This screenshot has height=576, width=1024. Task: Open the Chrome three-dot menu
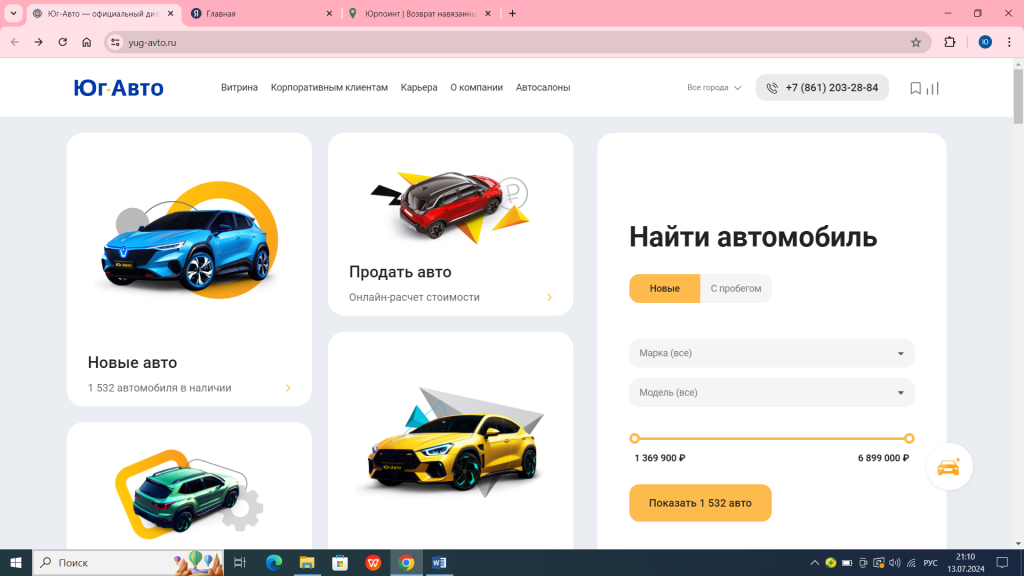pyautogui.click(x=1009, y=42)
